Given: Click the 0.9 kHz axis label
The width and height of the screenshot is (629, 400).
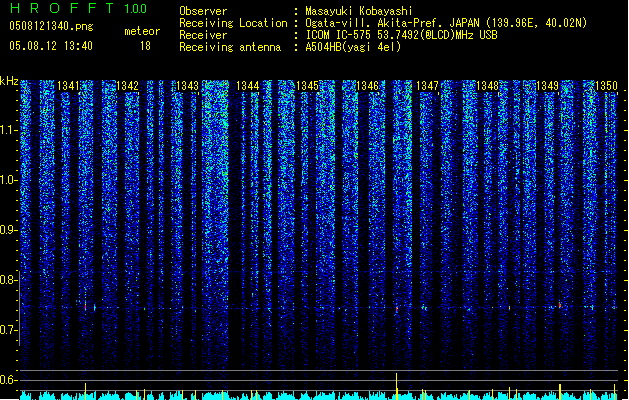Looking at the screenshot, I should (x=9, y=230).
